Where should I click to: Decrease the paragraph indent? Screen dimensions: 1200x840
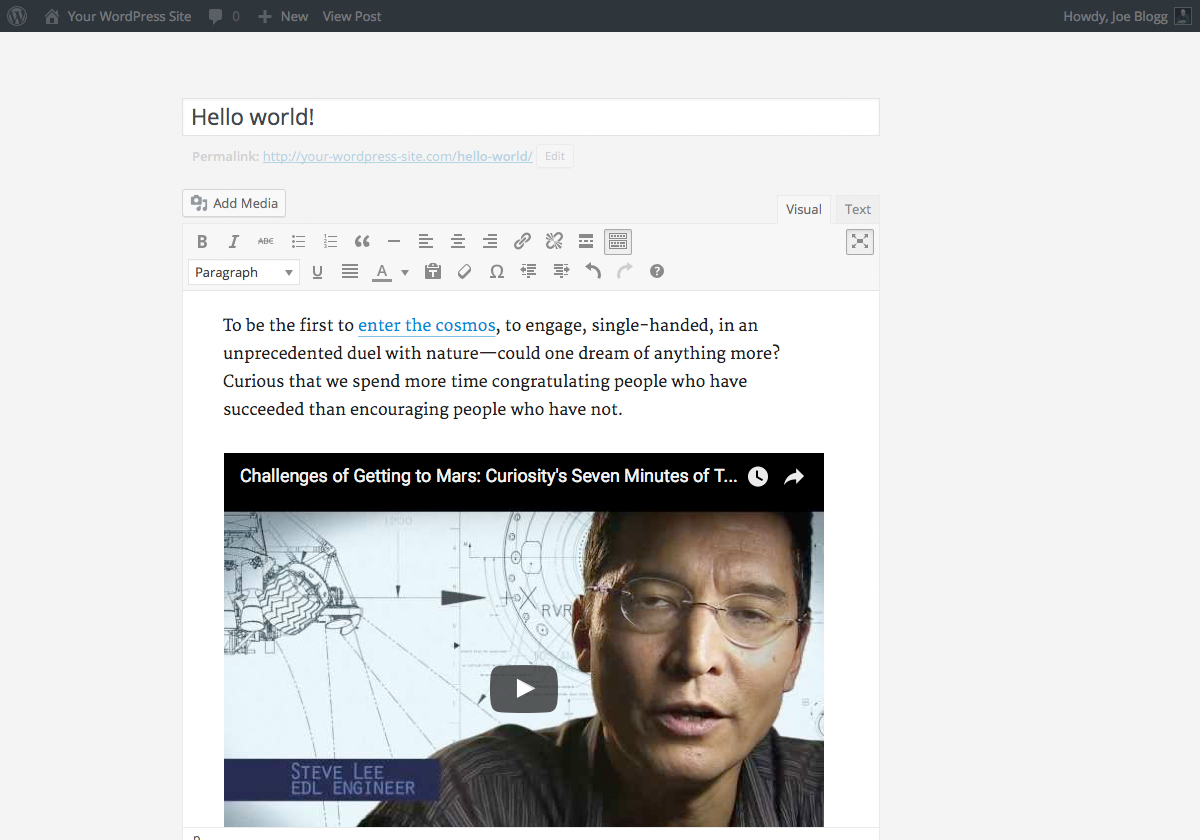click(x=529, y=271)
